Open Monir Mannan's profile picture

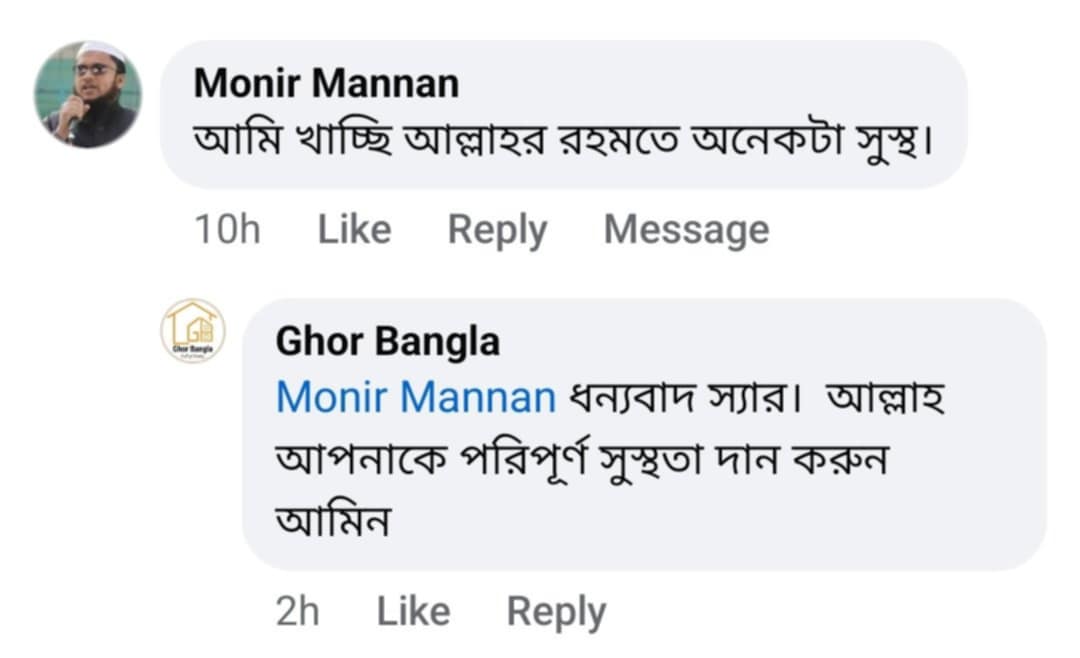[x=88, y=95]
